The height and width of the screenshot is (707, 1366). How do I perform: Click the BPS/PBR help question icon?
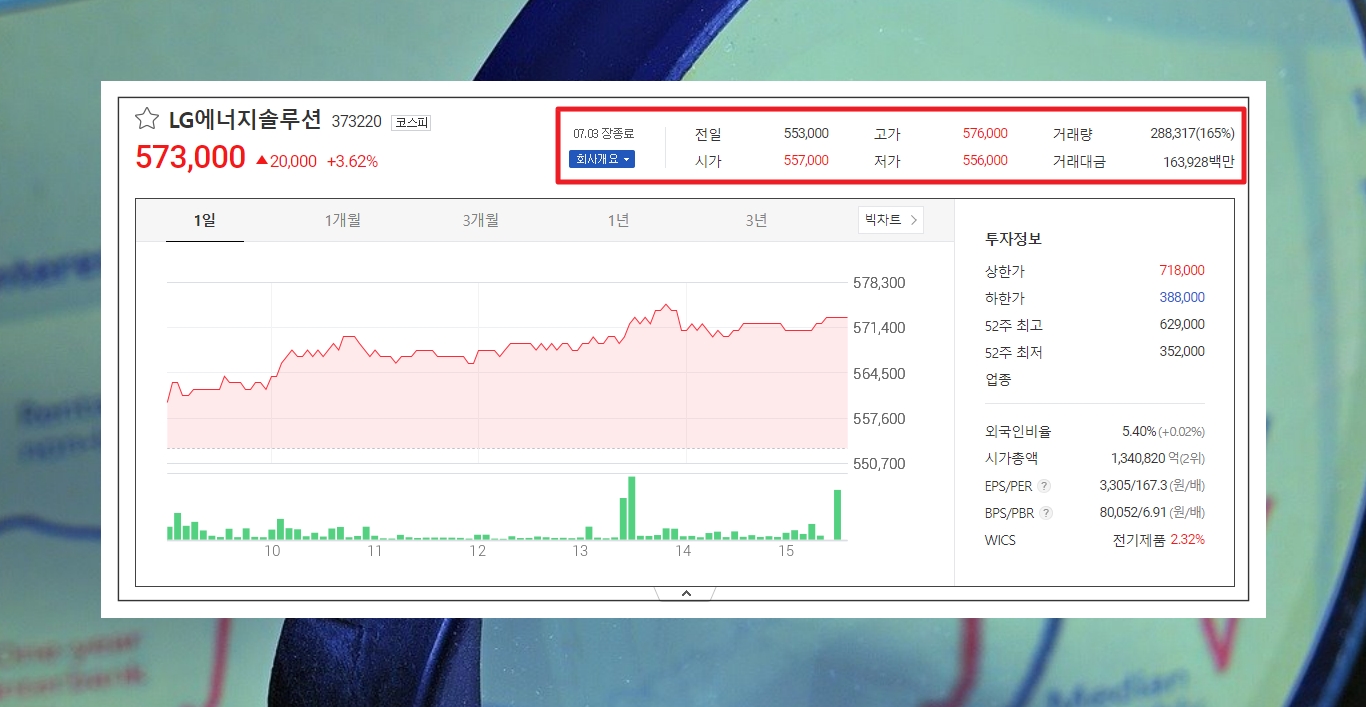[1047, 513]
